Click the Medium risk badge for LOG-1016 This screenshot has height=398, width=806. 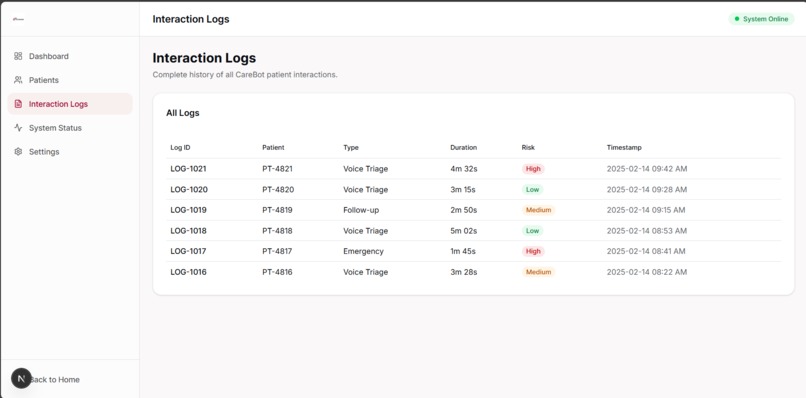538,272
